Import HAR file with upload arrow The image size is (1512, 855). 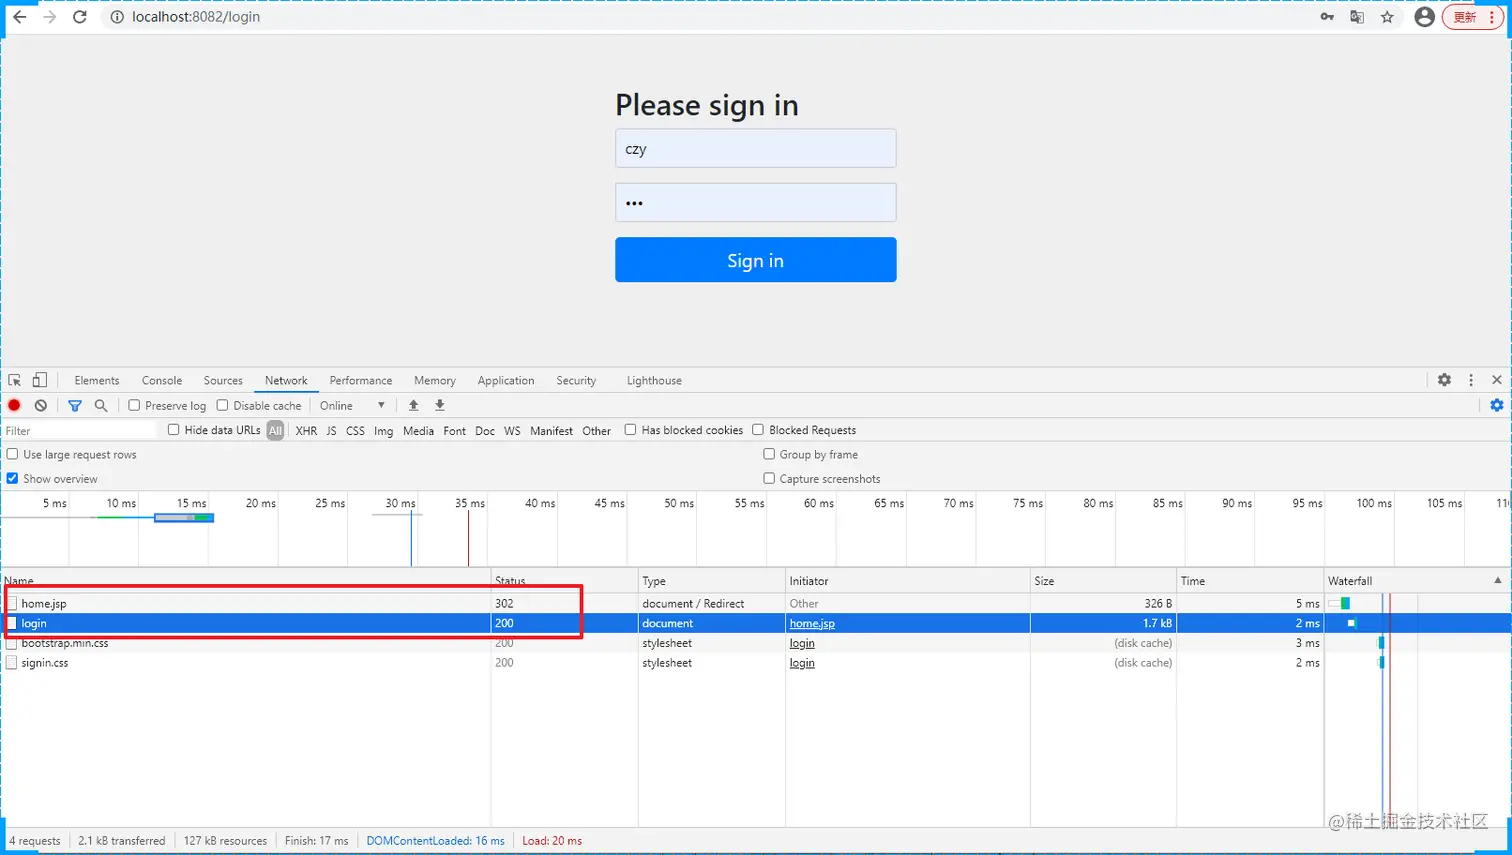click(x=413, y=405)
